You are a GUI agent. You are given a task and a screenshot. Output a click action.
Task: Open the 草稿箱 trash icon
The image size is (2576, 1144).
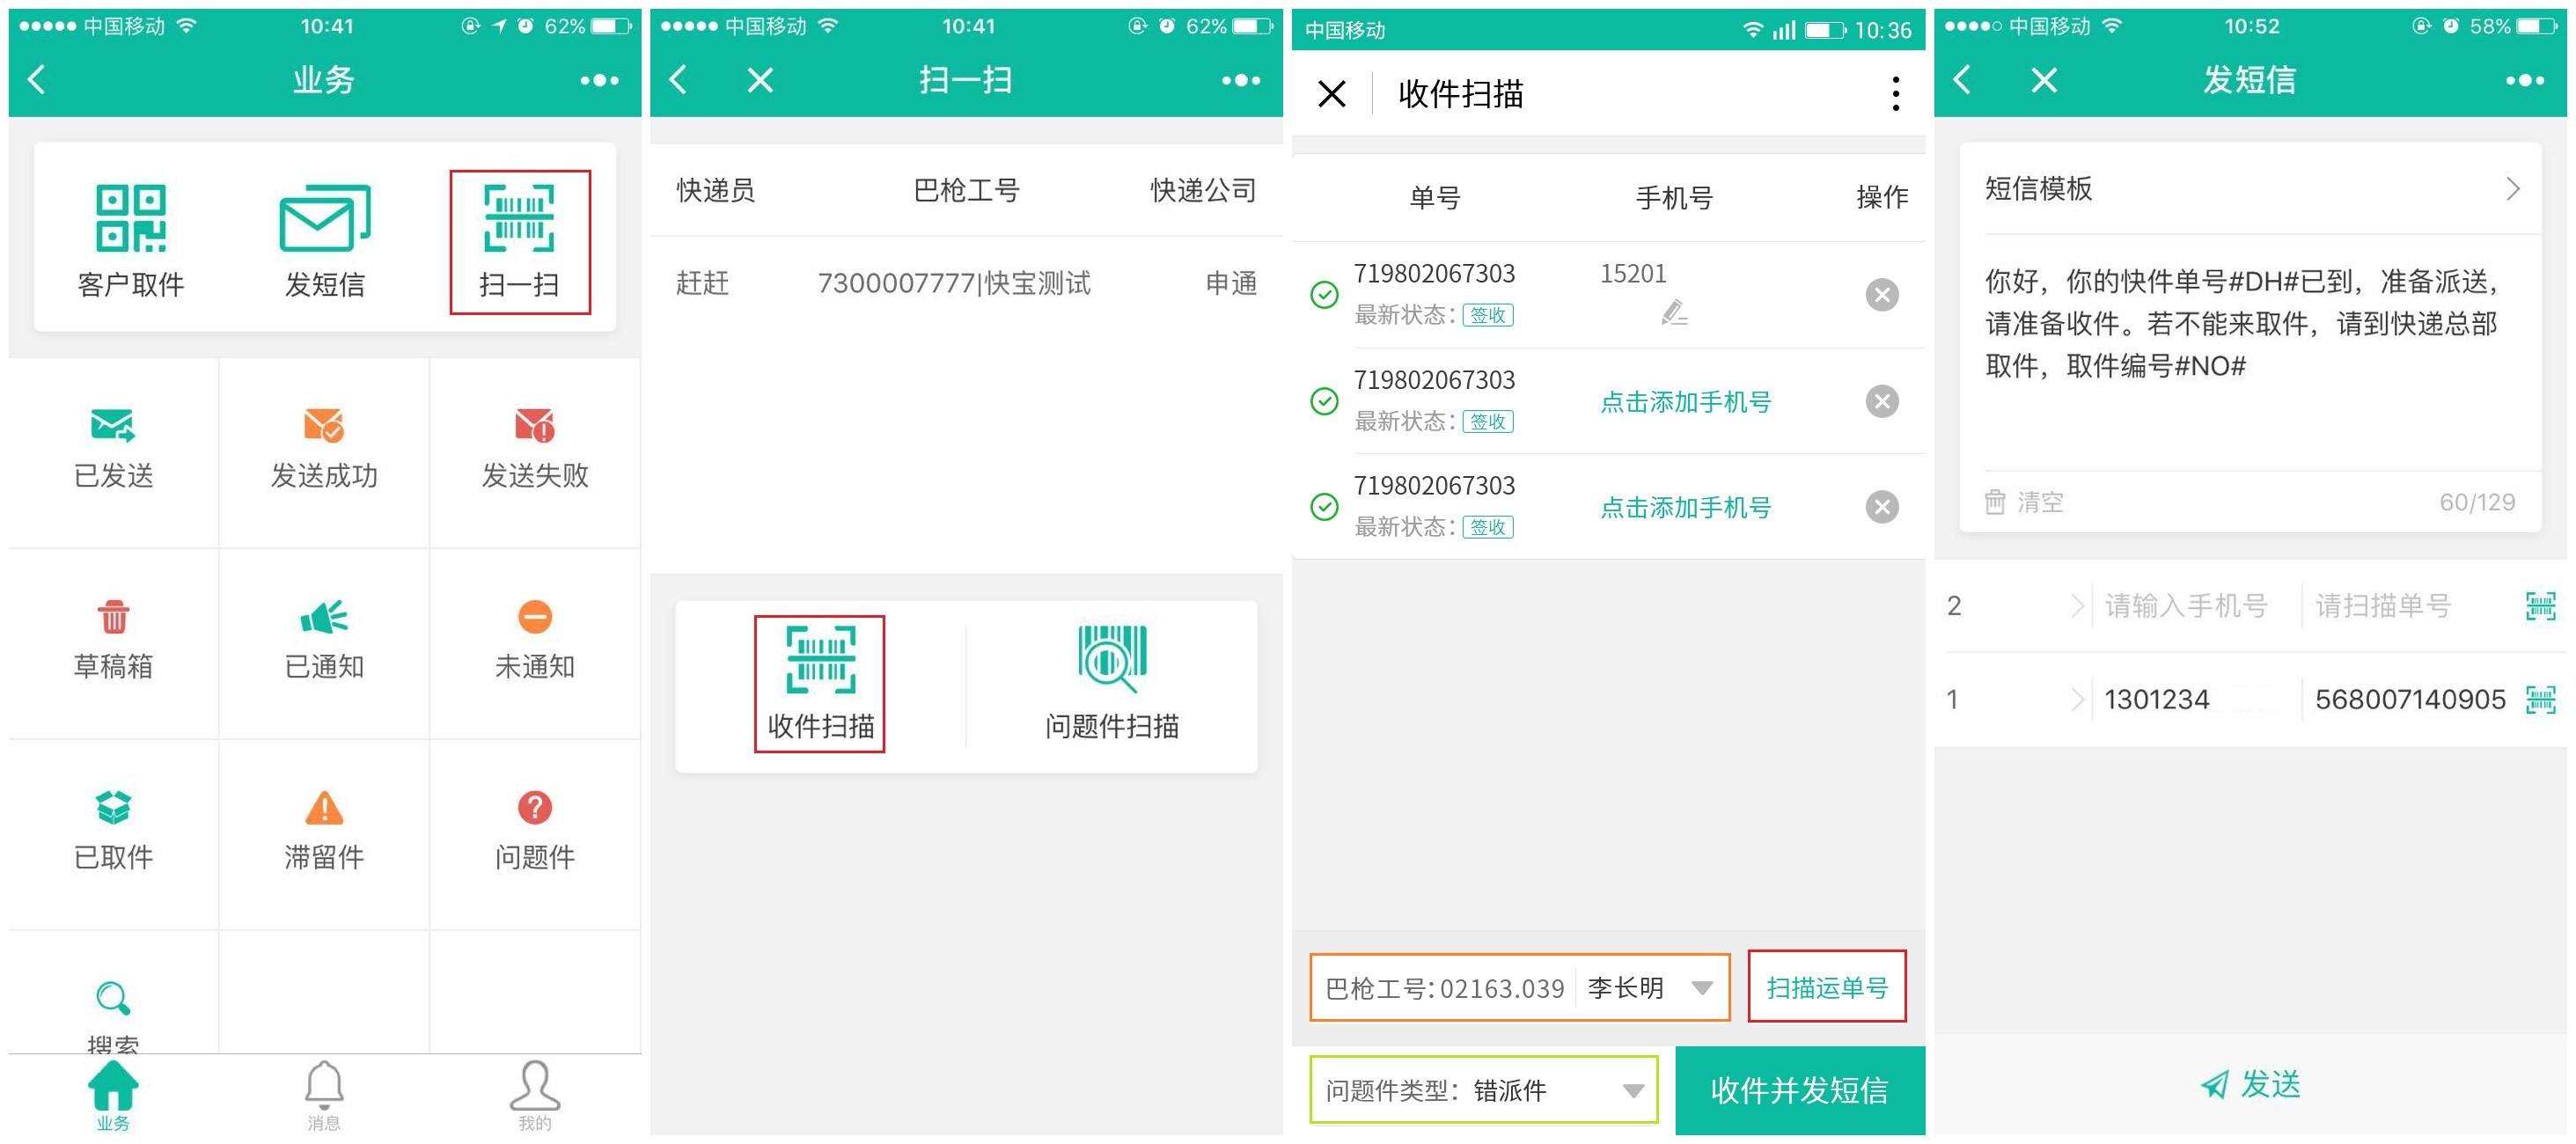coord(113,616)
